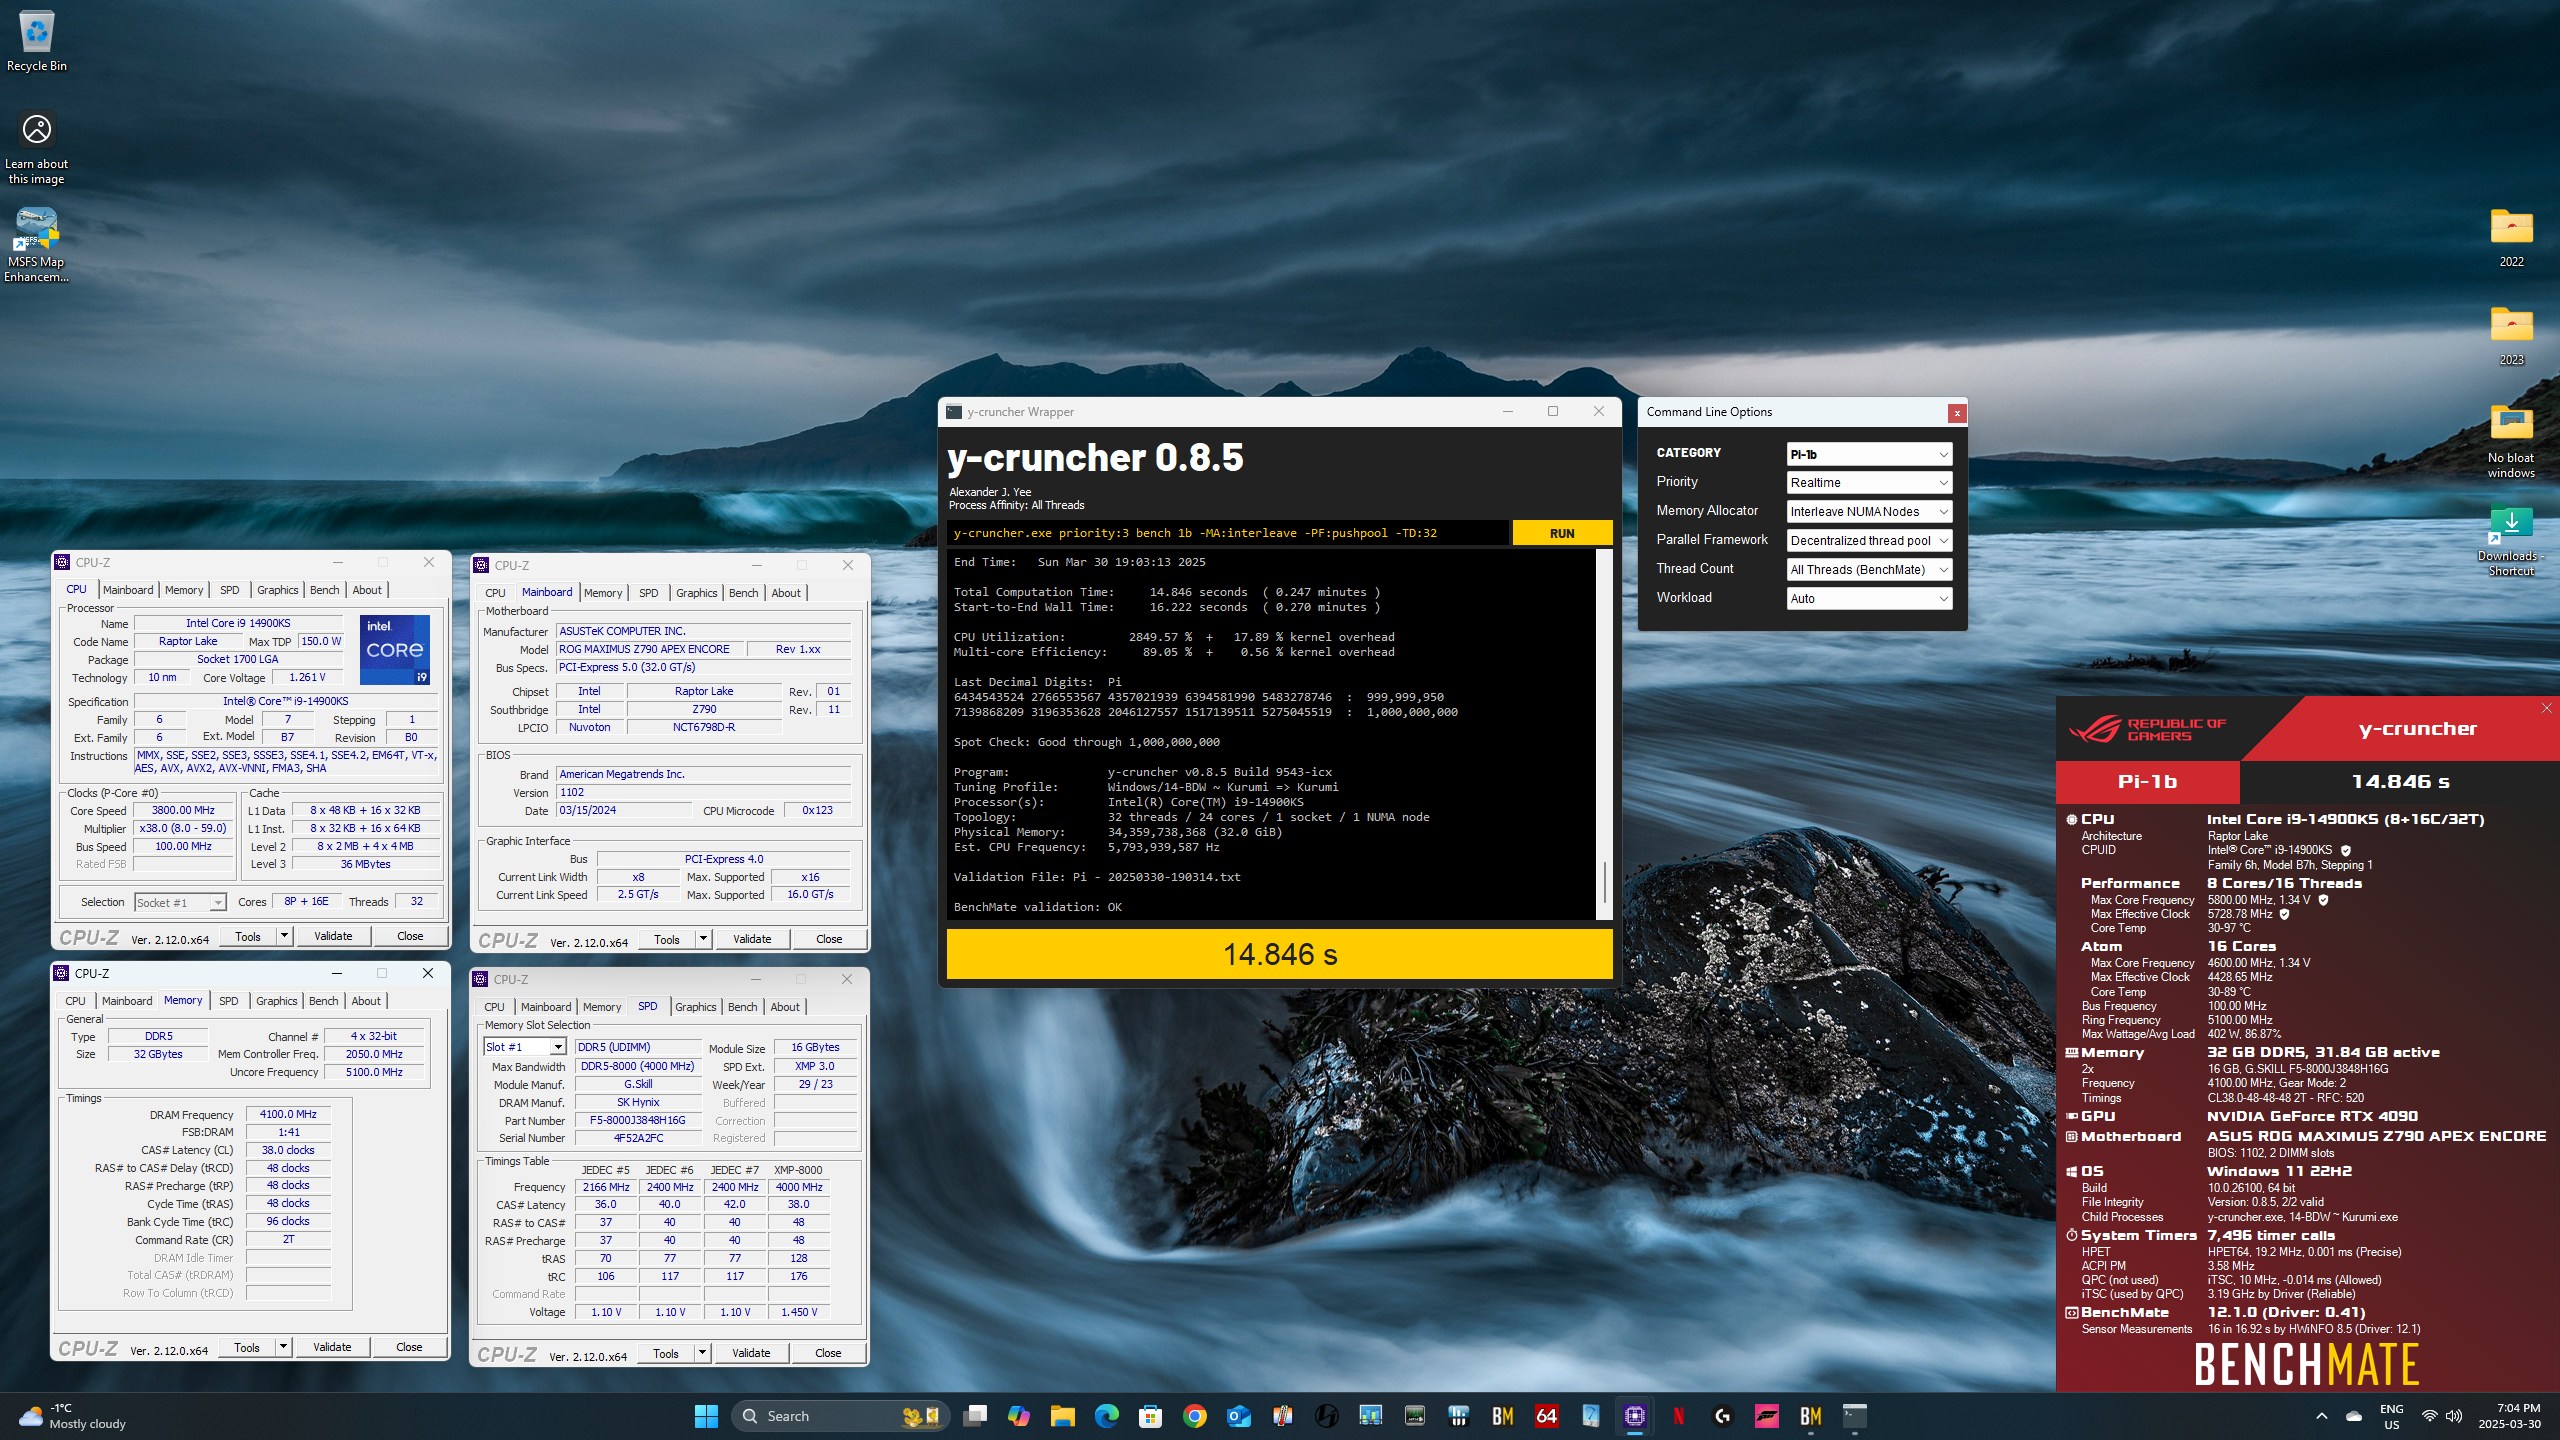2560x1440 pixels.
Task: Open the 2022 desktop folder
Action: (2511, 237)
